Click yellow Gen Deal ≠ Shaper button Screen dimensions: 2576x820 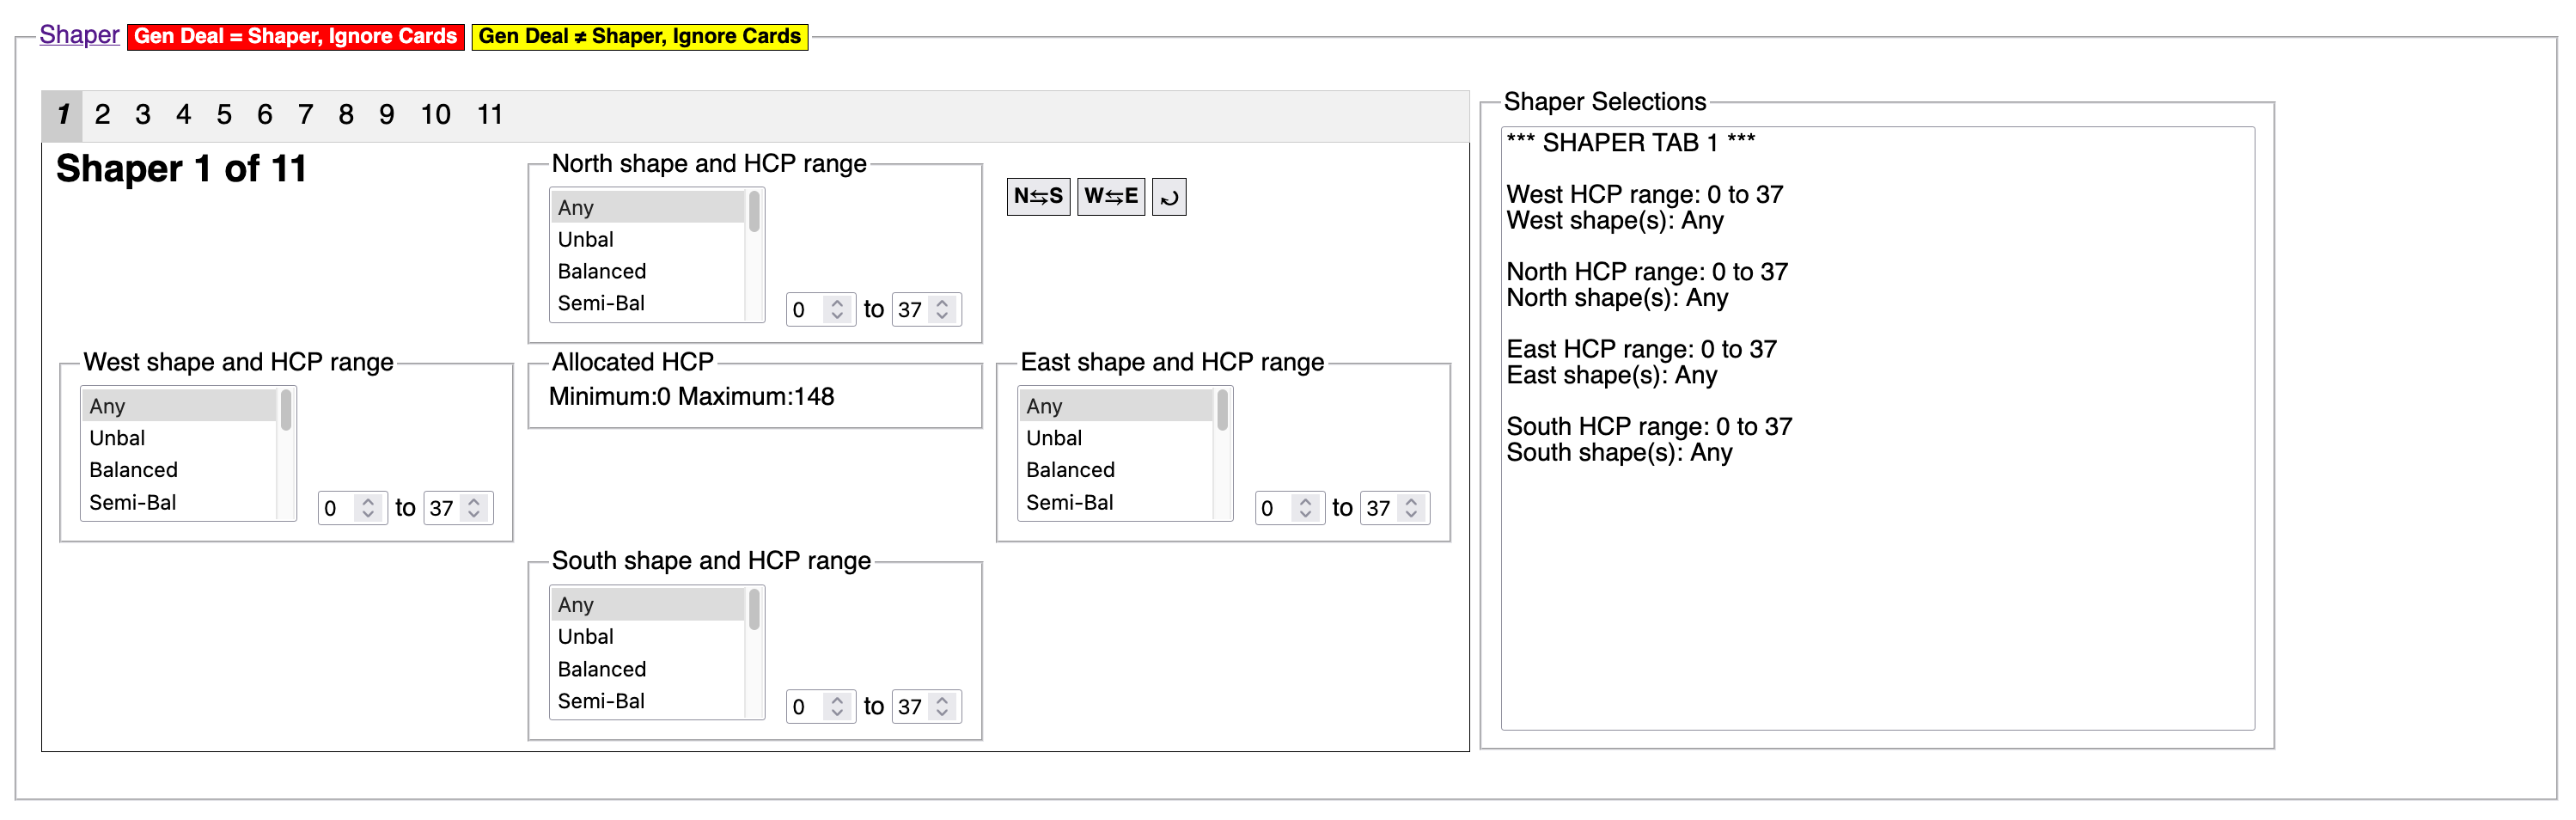(639, 37)
